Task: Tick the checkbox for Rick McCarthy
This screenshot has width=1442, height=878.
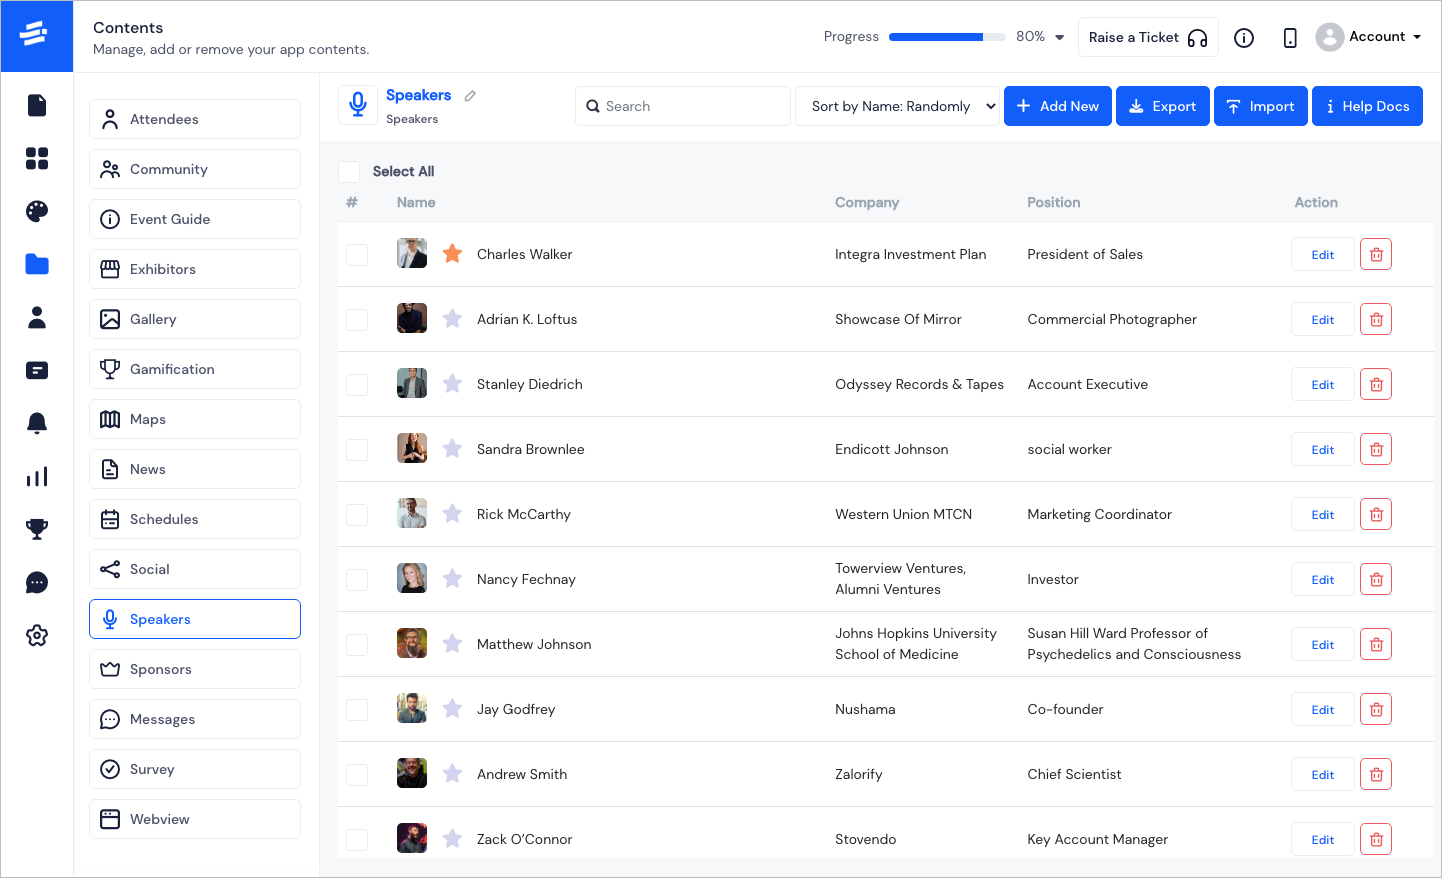Action: tap(357, 515)
